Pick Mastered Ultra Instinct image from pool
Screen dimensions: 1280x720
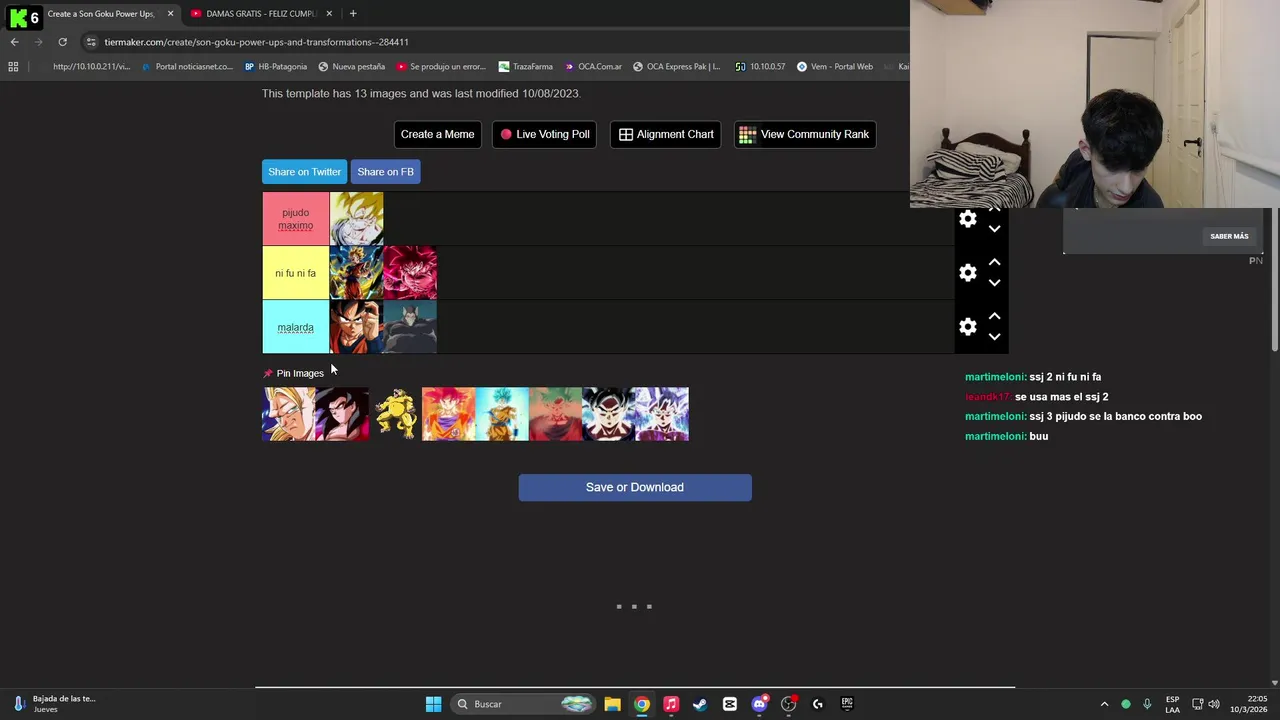[662, 414]
